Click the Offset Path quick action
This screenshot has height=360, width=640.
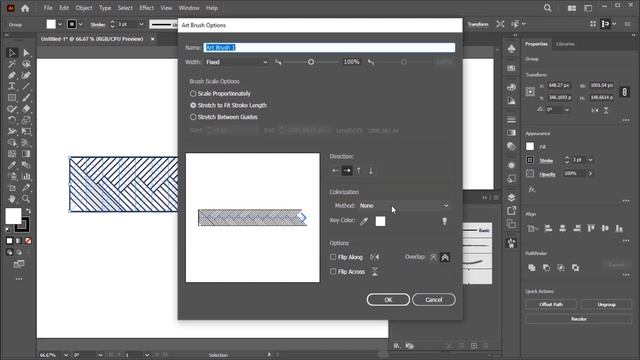(551, 304)
